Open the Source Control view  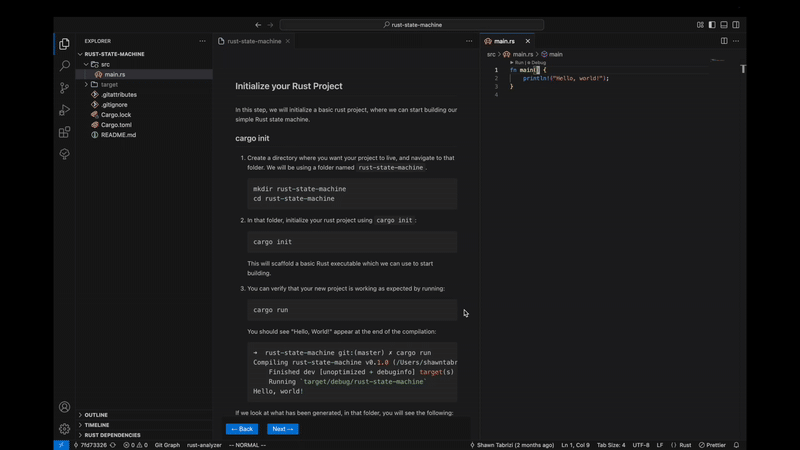tap(65, 88)
